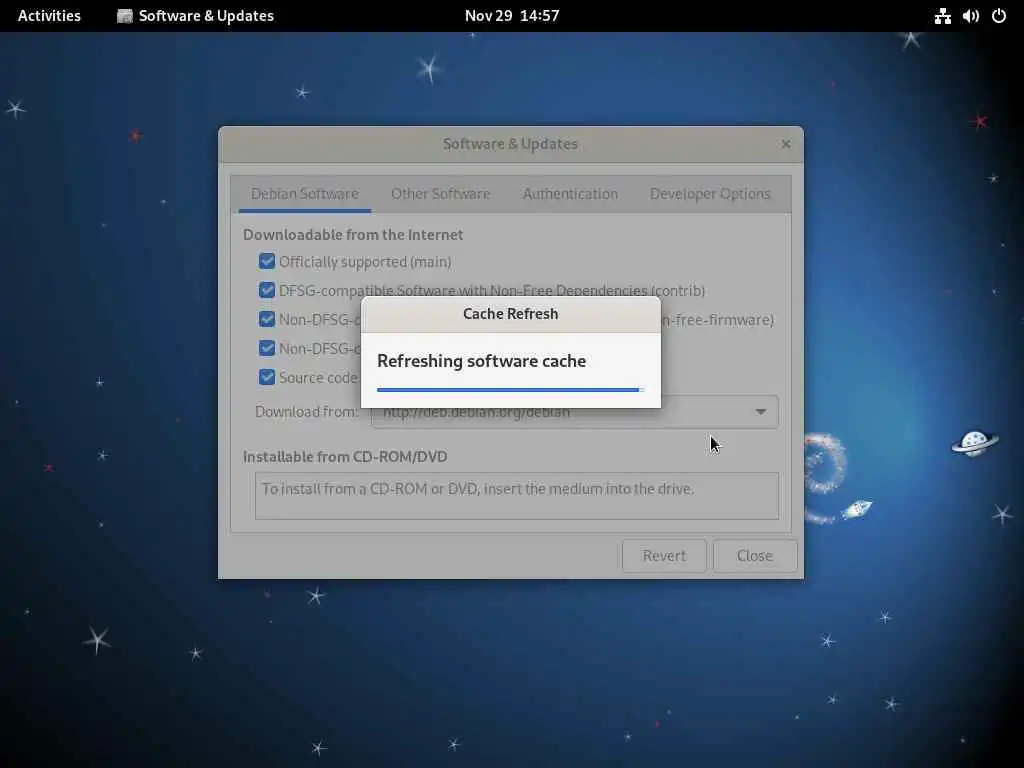Open the power menu icon

999,16
